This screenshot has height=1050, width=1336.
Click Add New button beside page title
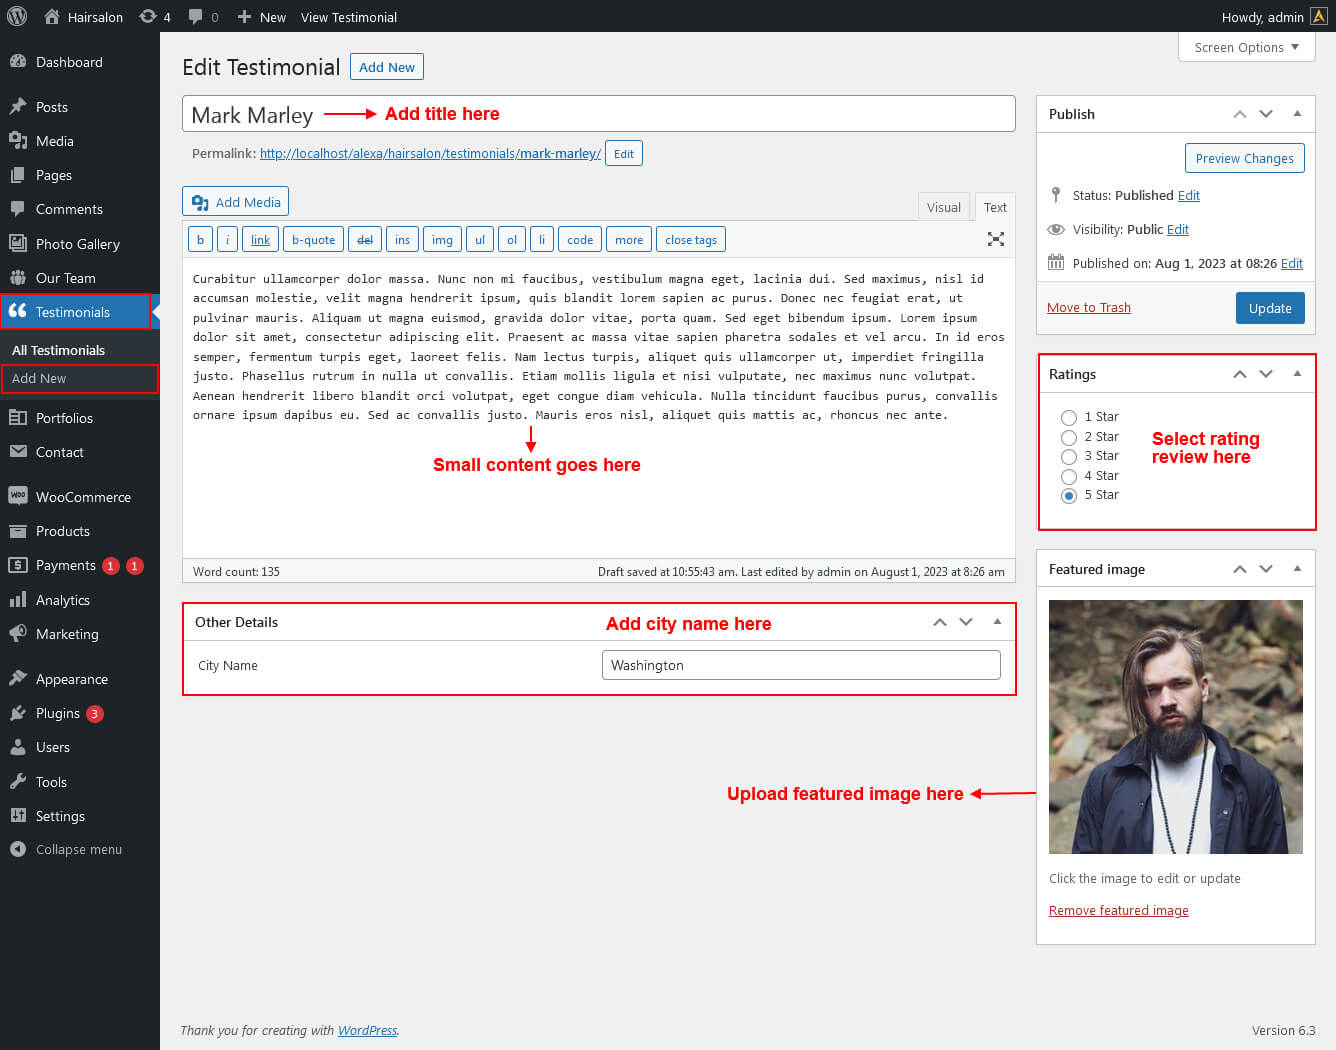[x=387, y=67]
